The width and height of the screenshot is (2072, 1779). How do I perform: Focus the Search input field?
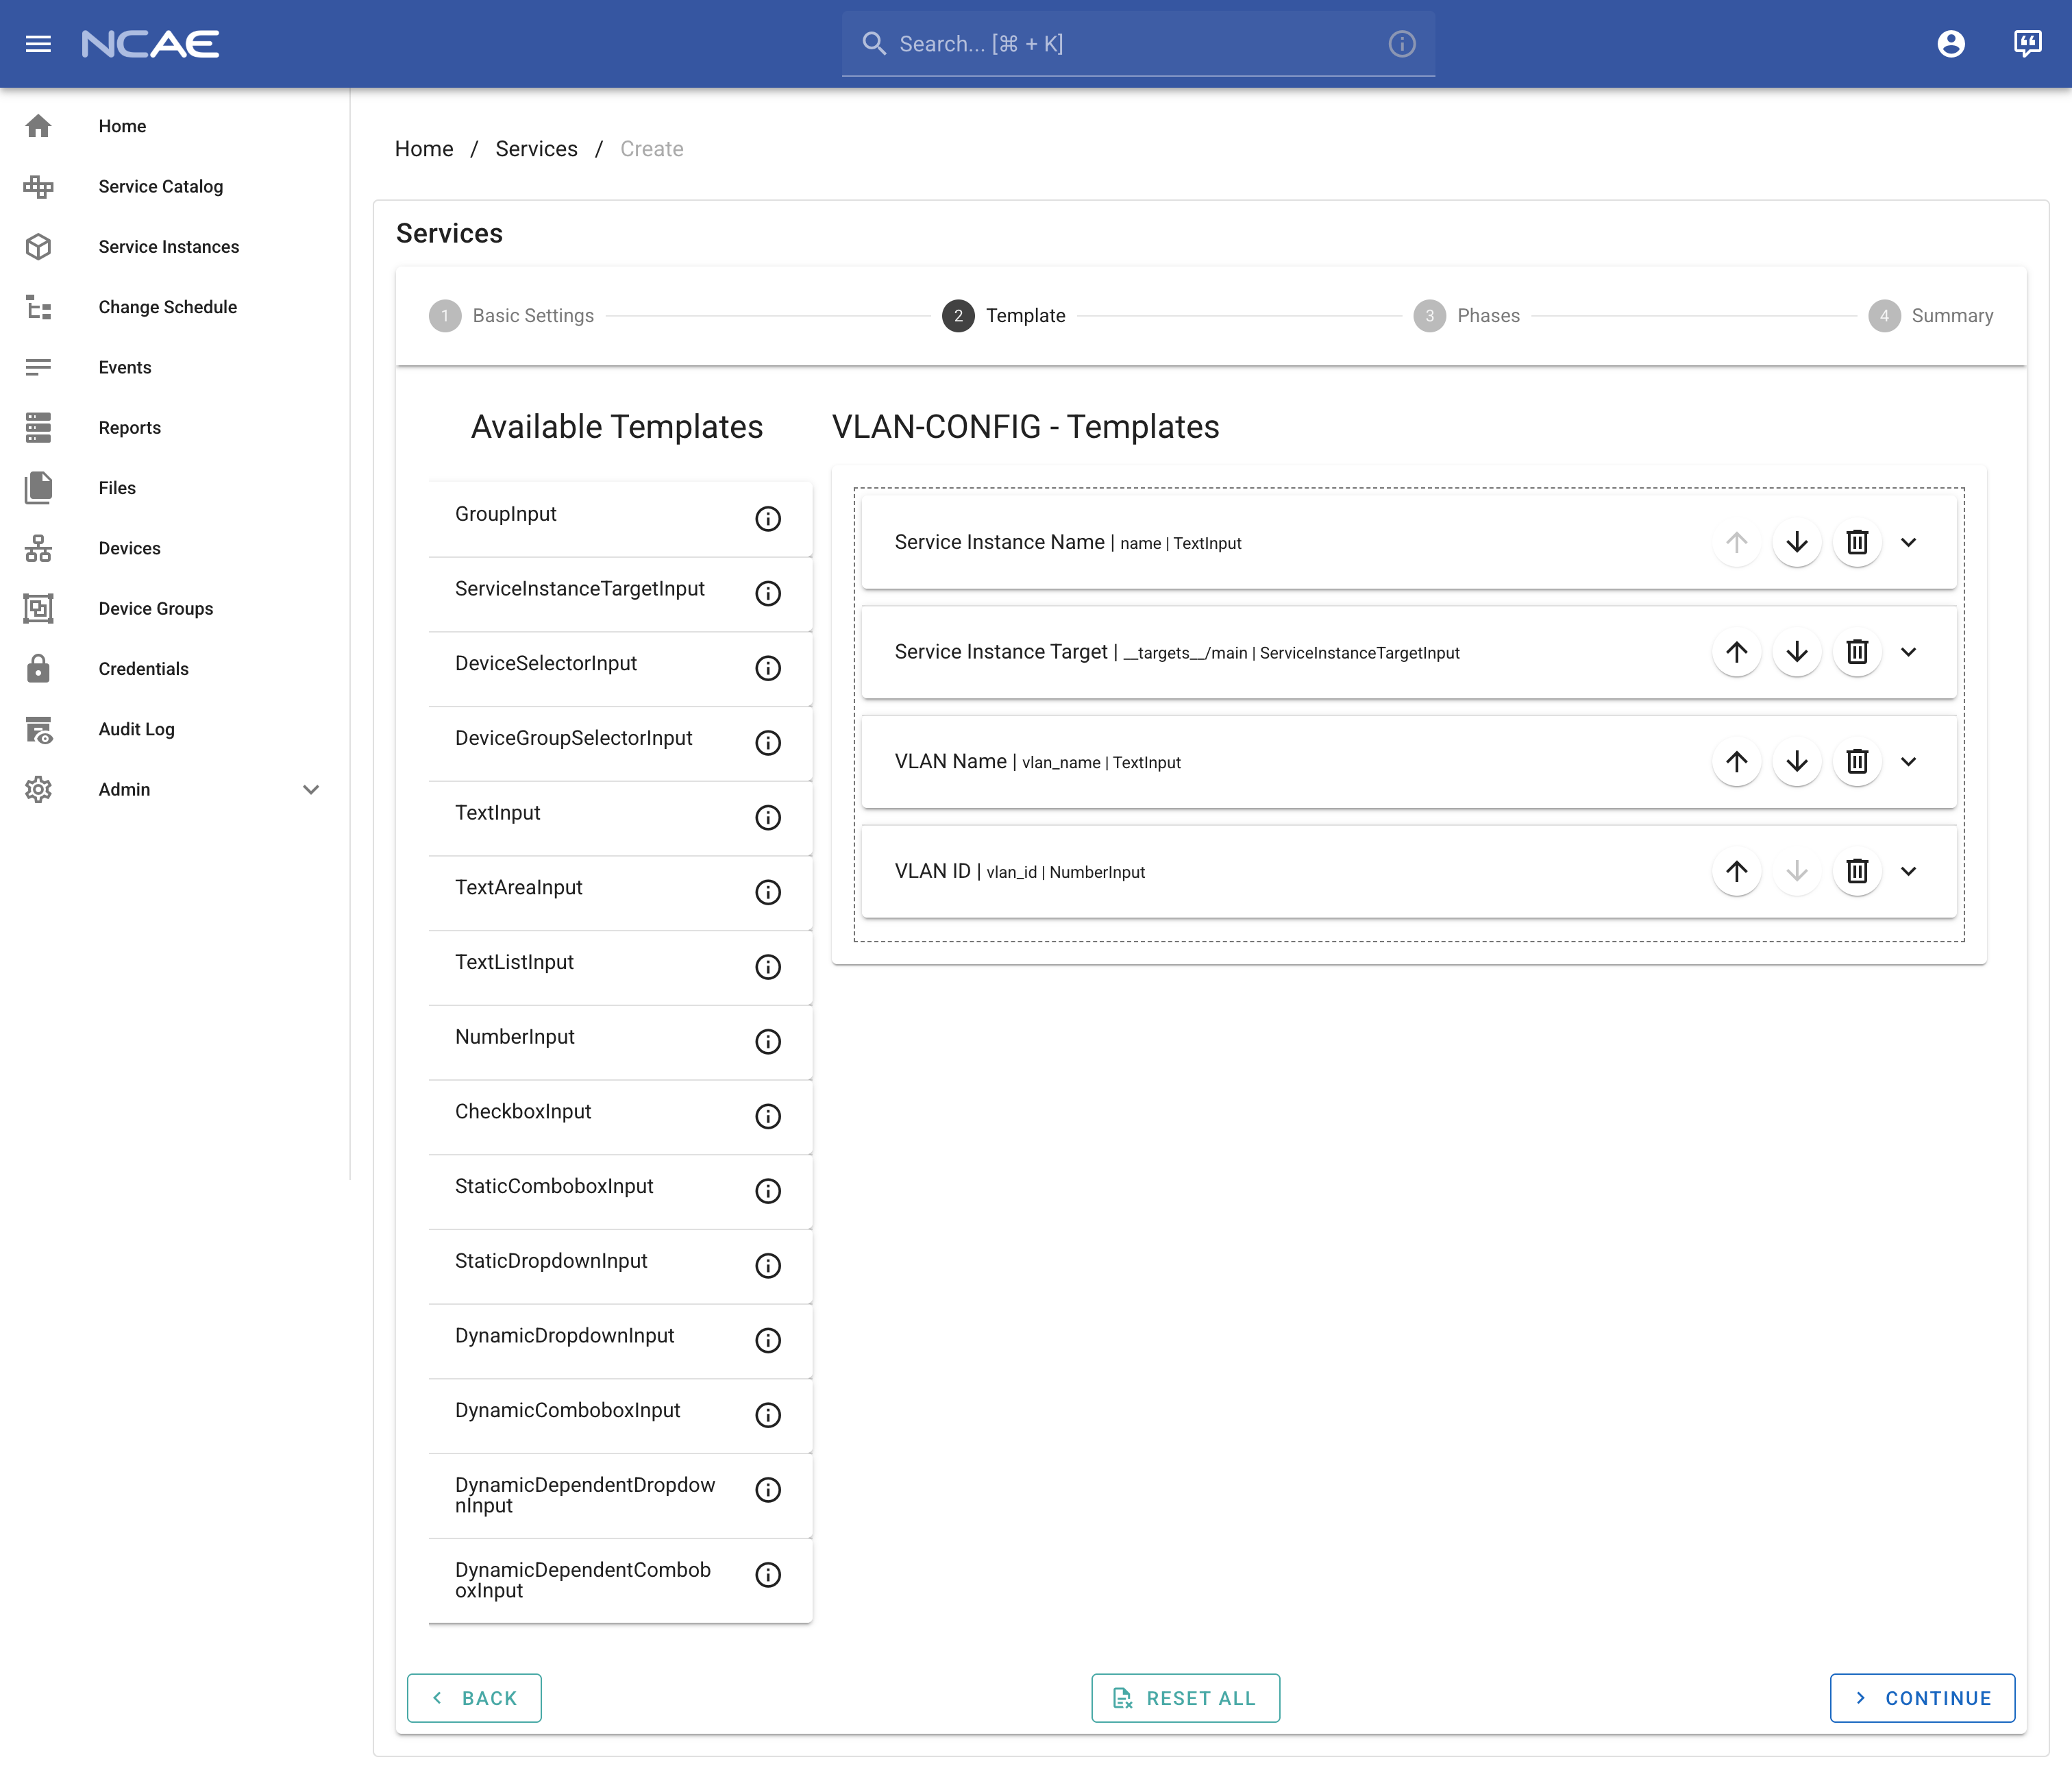tap(1138, 44)
